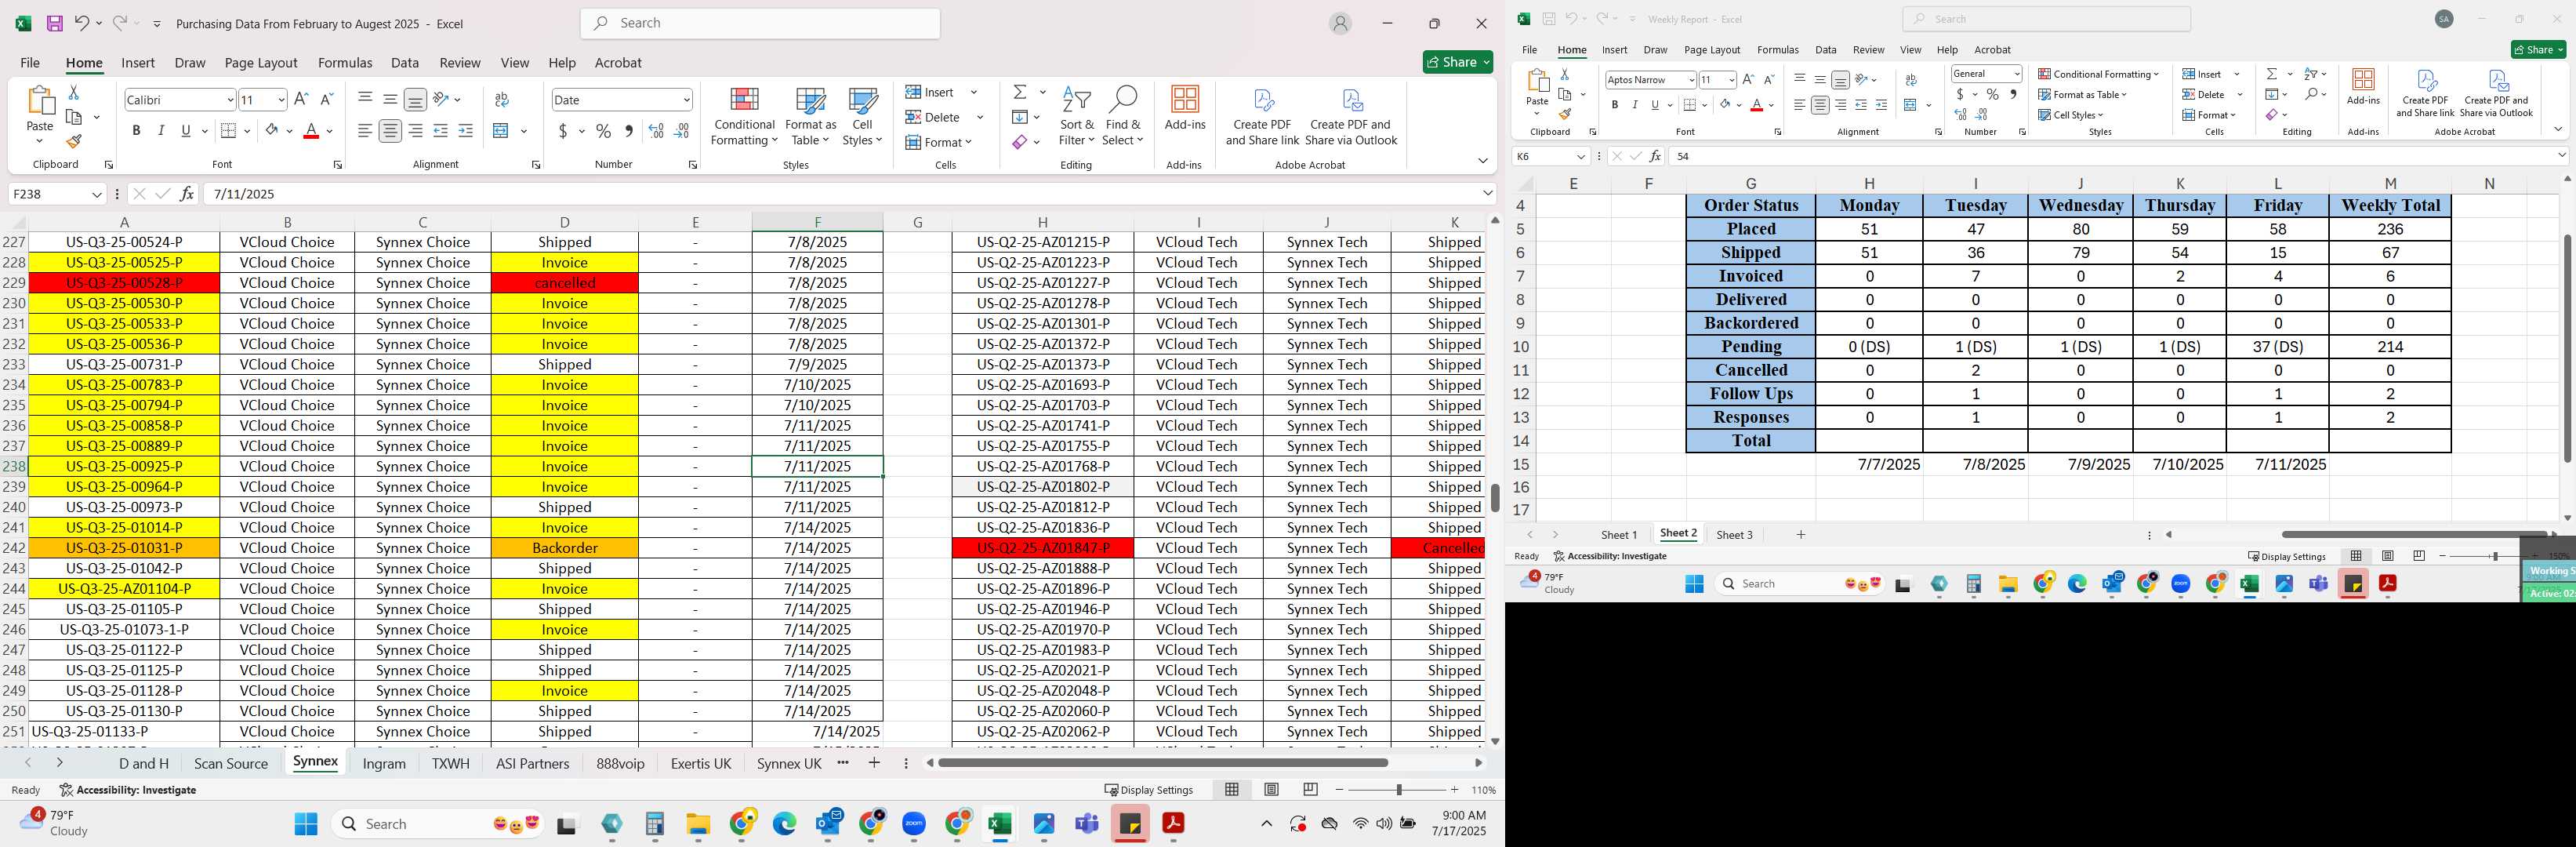Toggle Bold in Purchasing Data window

(136, 131)
